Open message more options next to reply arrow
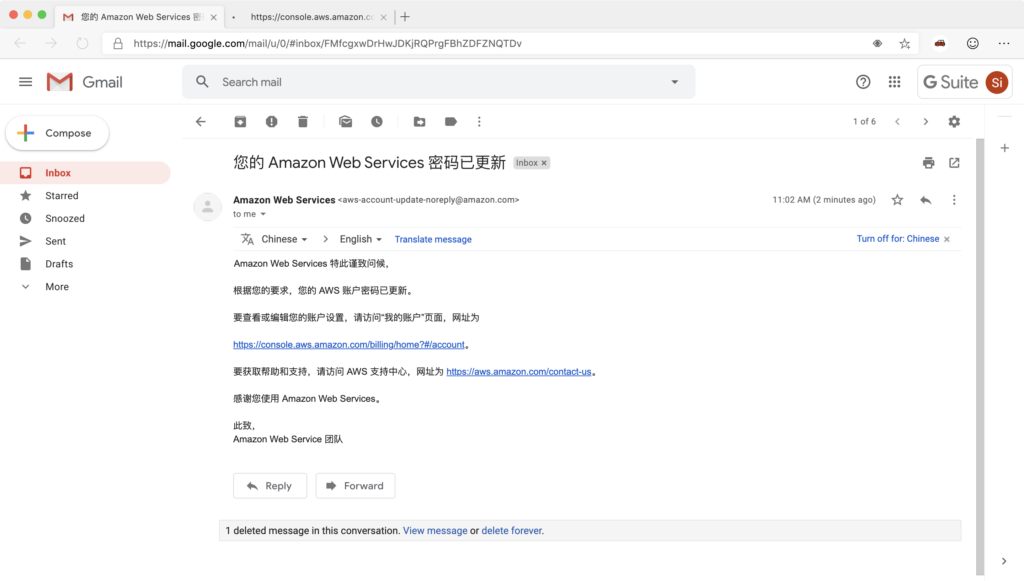The image size is (1024, 581). 954,200
